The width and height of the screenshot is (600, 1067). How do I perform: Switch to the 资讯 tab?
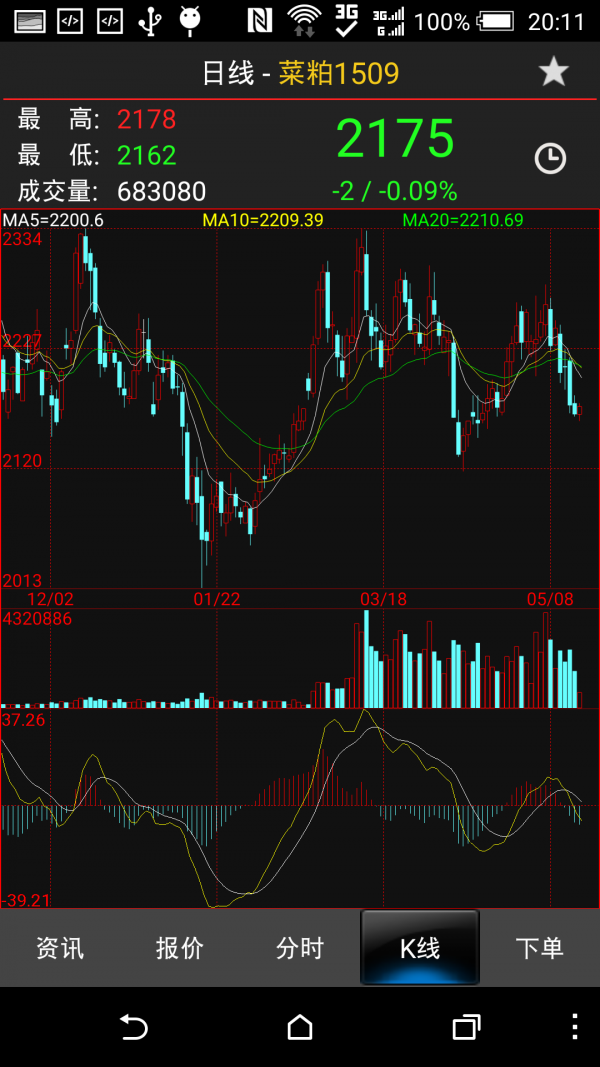tap(60, 947)
